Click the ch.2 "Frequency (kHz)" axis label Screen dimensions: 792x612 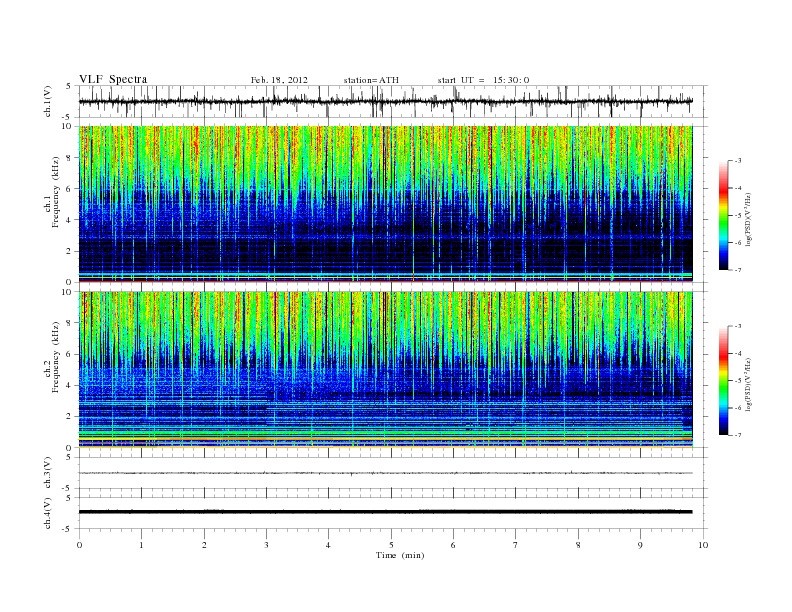(x=55, y=357)
